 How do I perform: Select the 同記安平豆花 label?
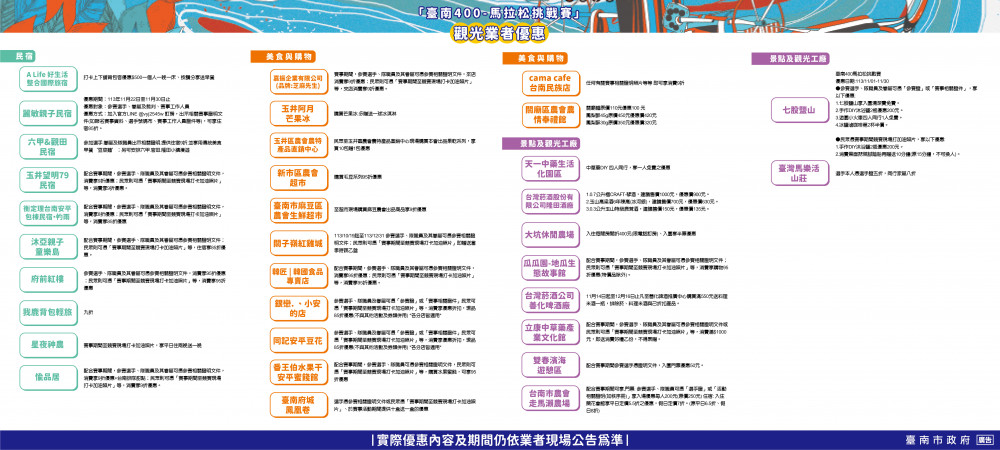pyautogui.click(x=298, y=340)
